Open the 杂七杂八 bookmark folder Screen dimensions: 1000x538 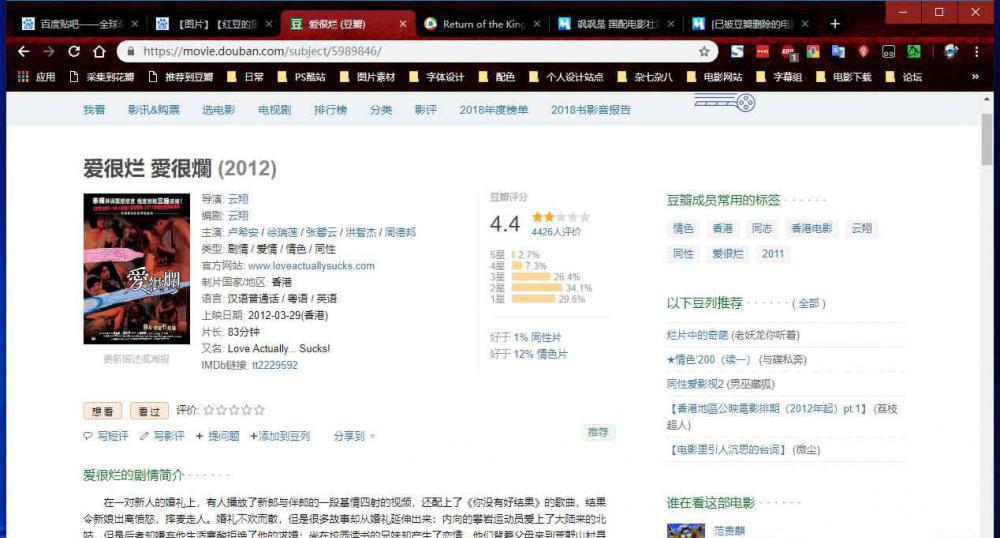(645, 76)
